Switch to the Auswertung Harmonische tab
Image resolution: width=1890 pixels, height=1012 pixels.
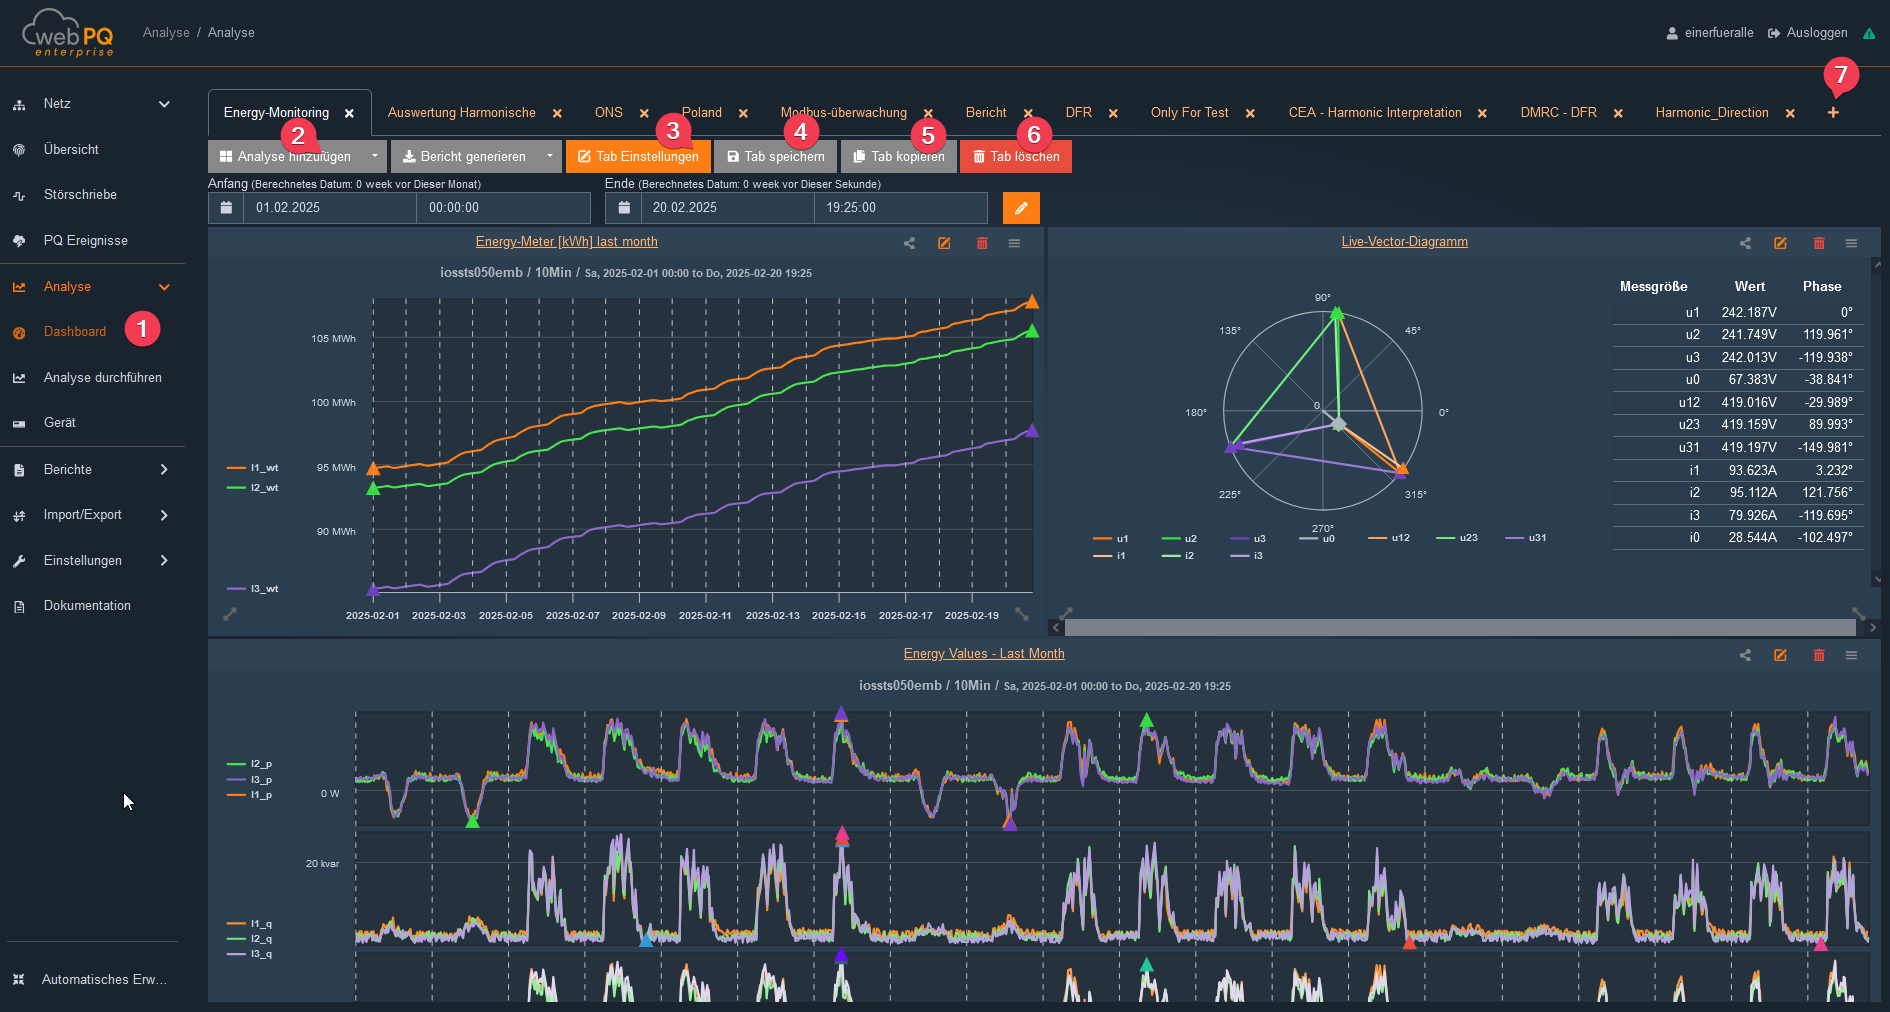point(461,112)
